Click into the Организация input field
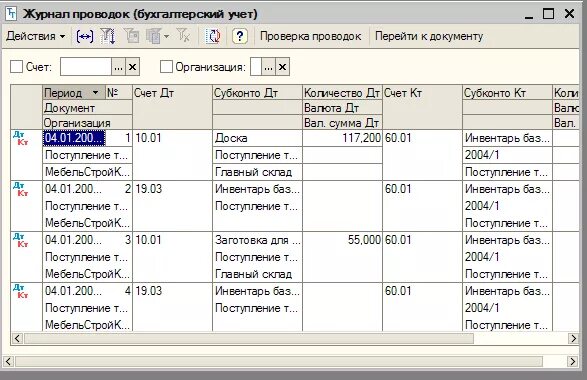Screen dimensions: 587x380 click(x=256, y=67)
